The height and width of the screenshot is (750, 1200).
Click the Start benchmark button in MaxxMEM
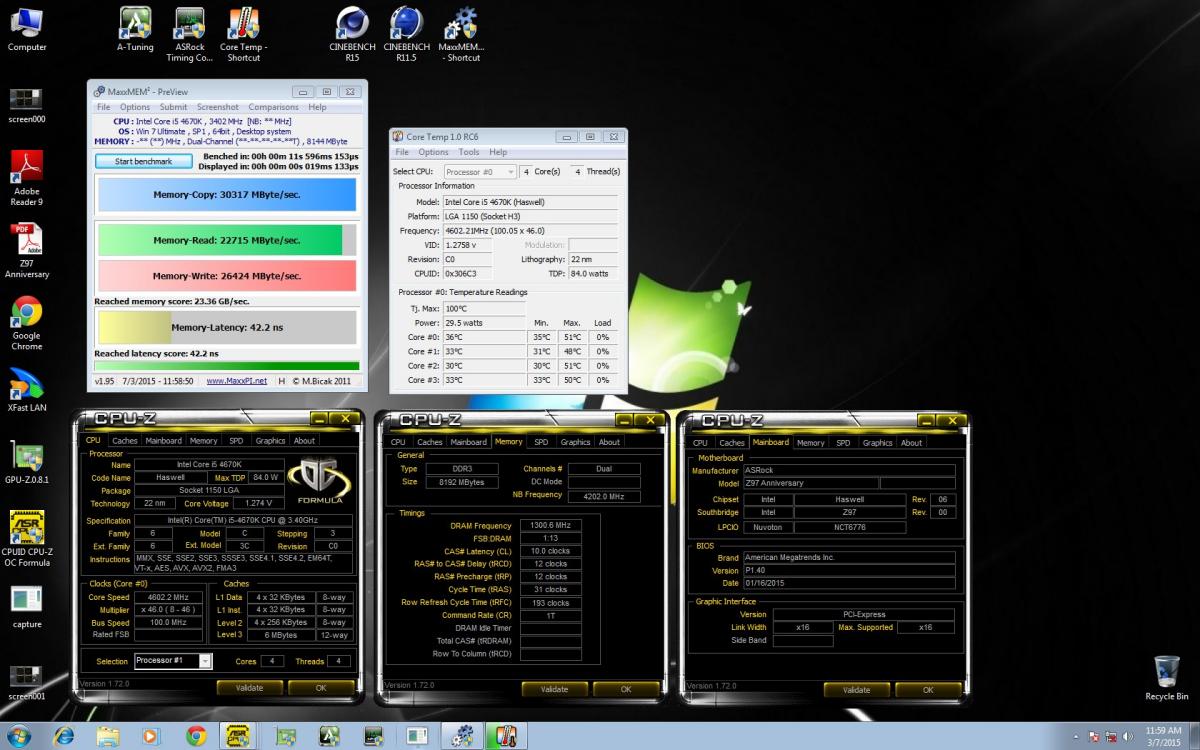tap(144, 161)
